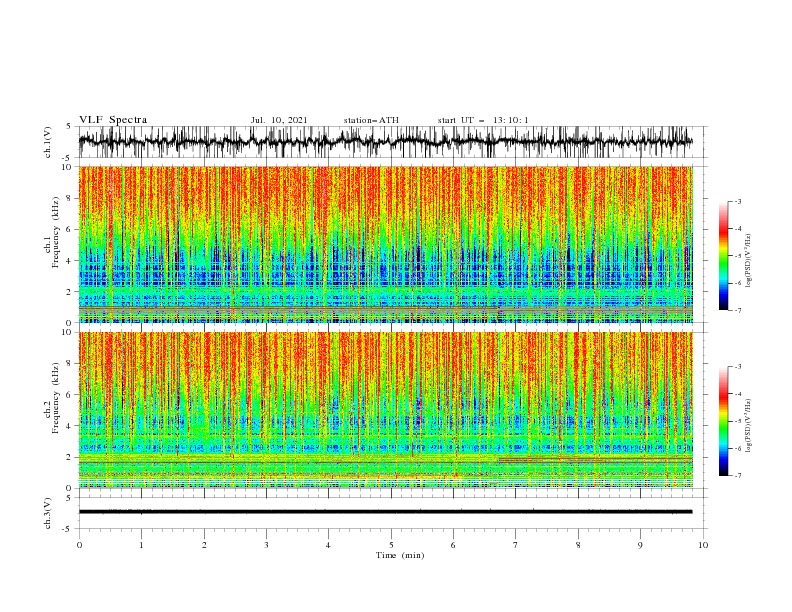Image resolution: width=792 pixels, height=612 pixels.
Task: Click the ch.2 frequency tick label "2"
Action: tap(69, 457)
